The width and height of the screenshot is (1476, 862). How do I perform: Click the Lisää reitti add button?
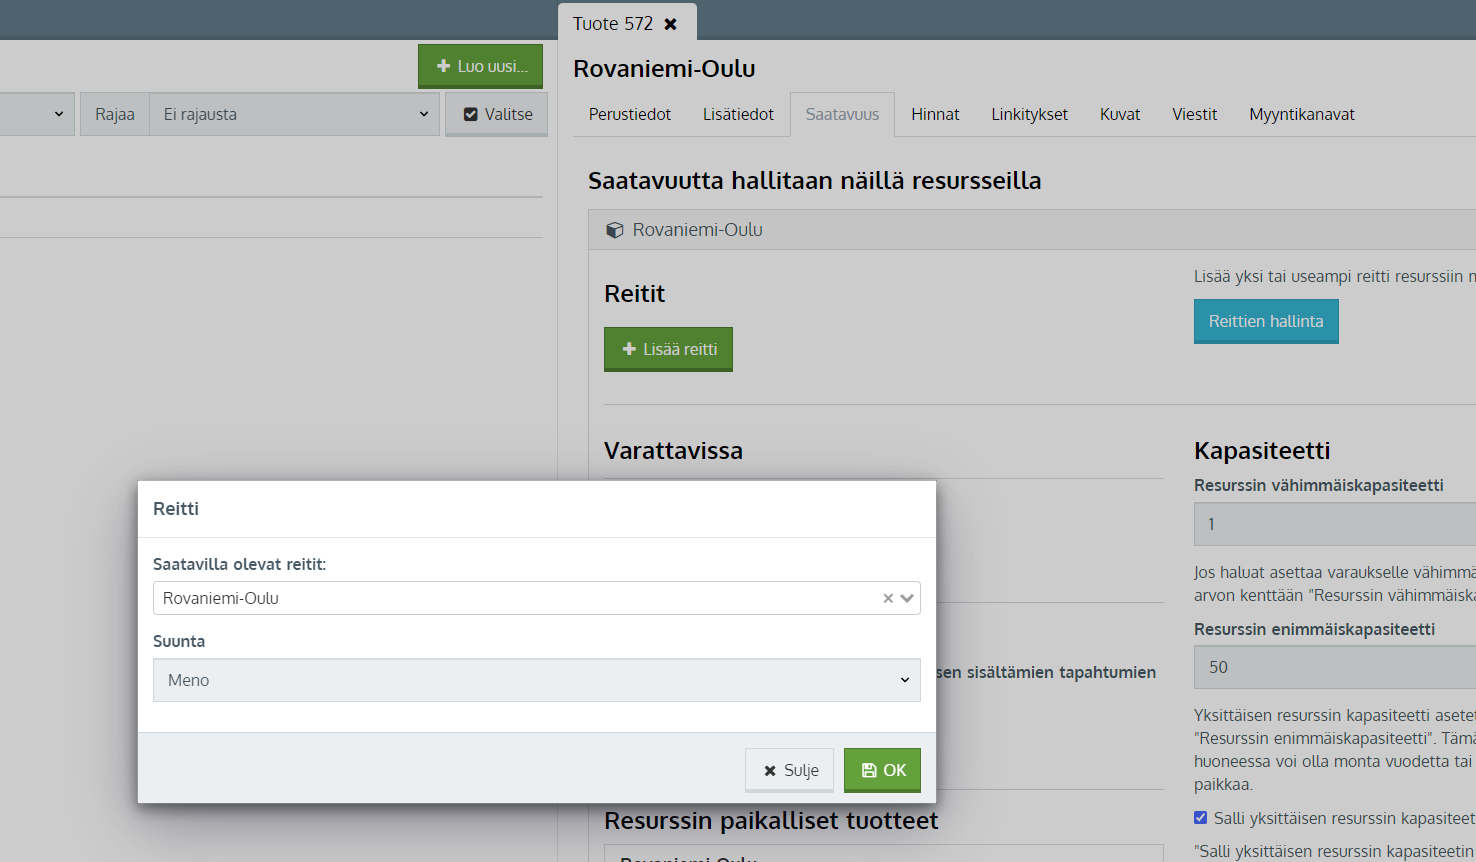668,349
